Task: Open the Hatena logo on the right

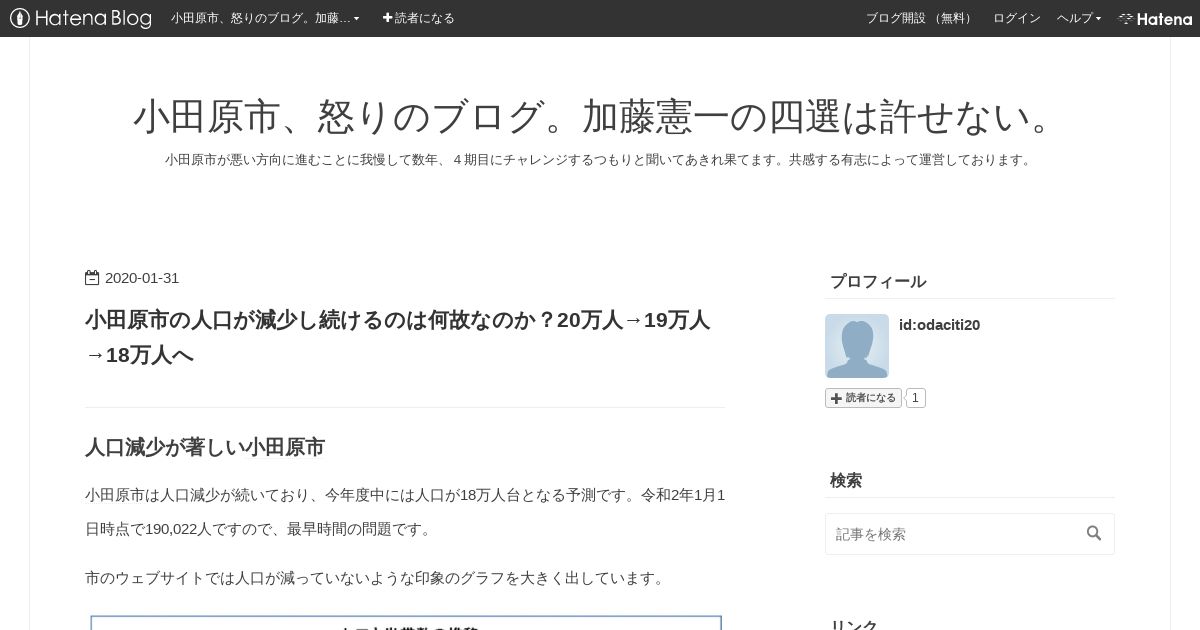Action: point(1155,18)
